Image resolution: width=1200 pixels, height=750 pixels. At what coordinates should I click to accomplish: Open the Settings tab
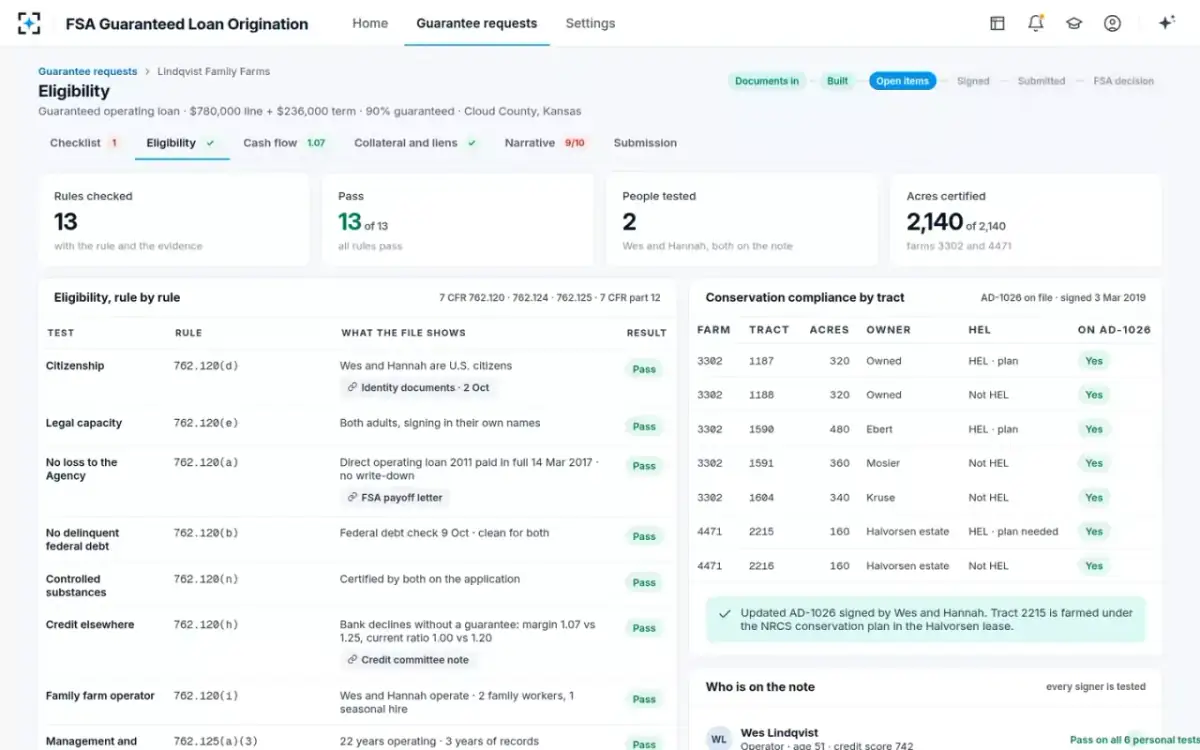point(590,23)
